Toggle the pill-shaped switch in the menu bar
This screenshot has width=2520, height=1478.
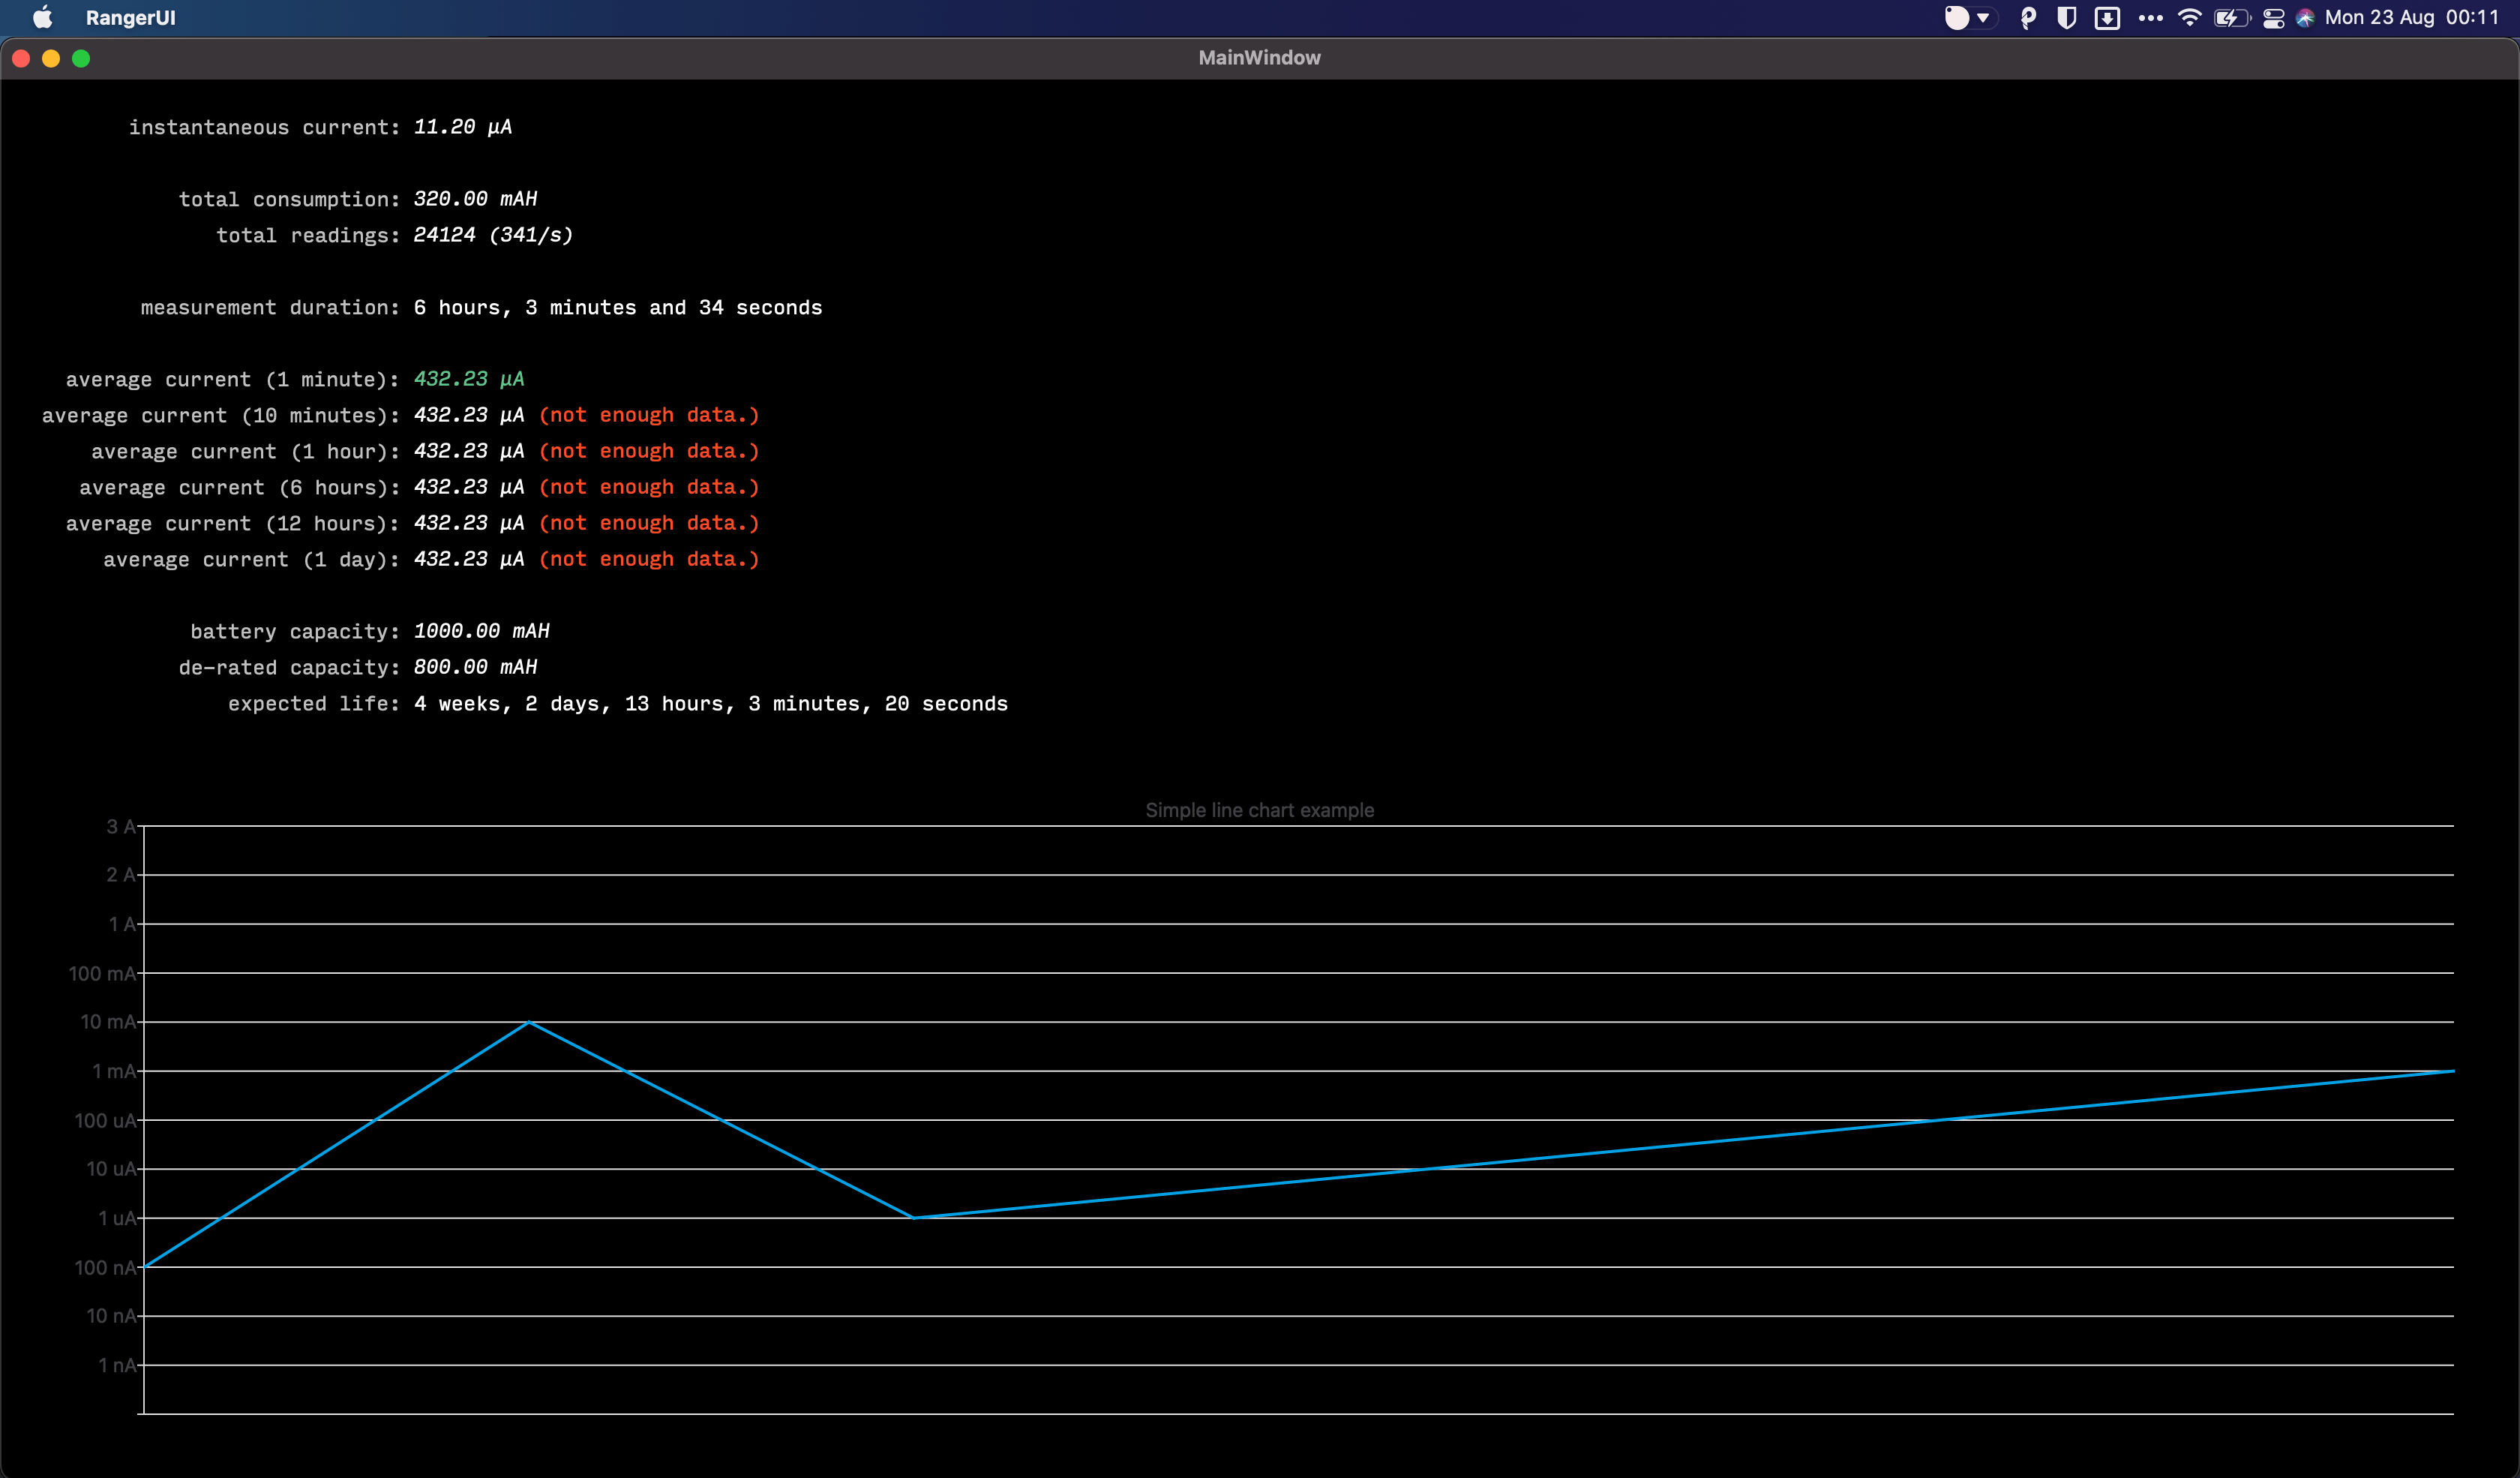(x=1957, y=17)
